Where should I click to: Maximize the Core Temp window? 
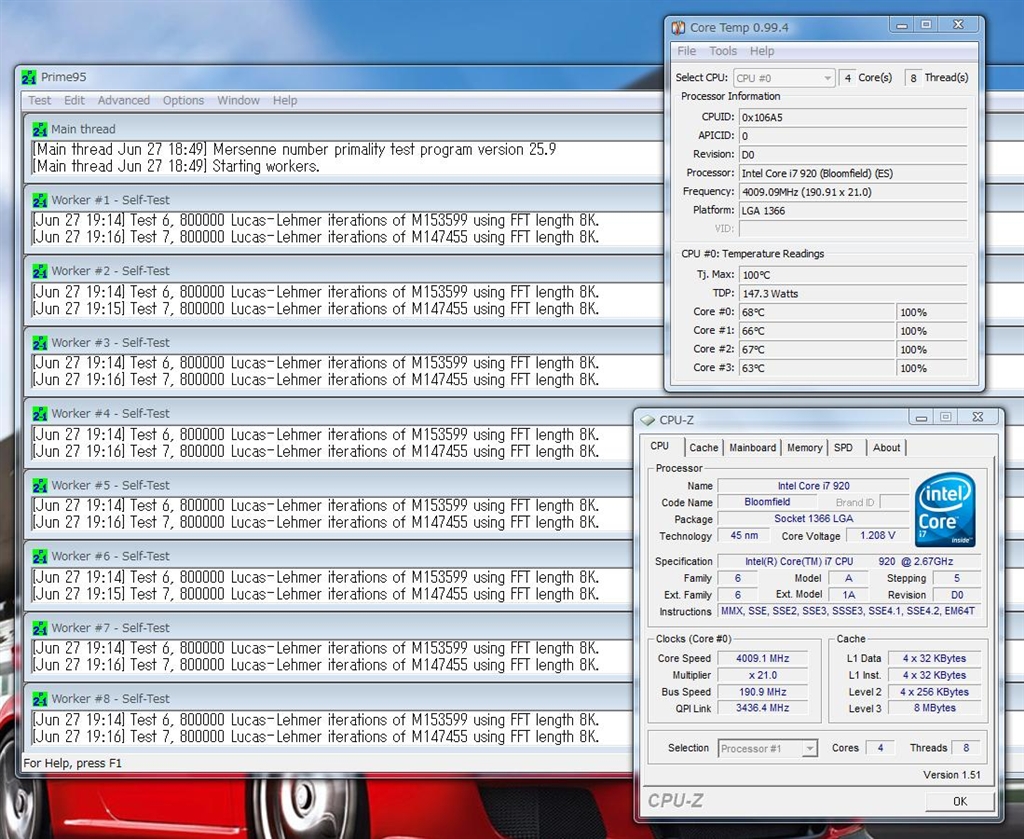click(926, 25)
